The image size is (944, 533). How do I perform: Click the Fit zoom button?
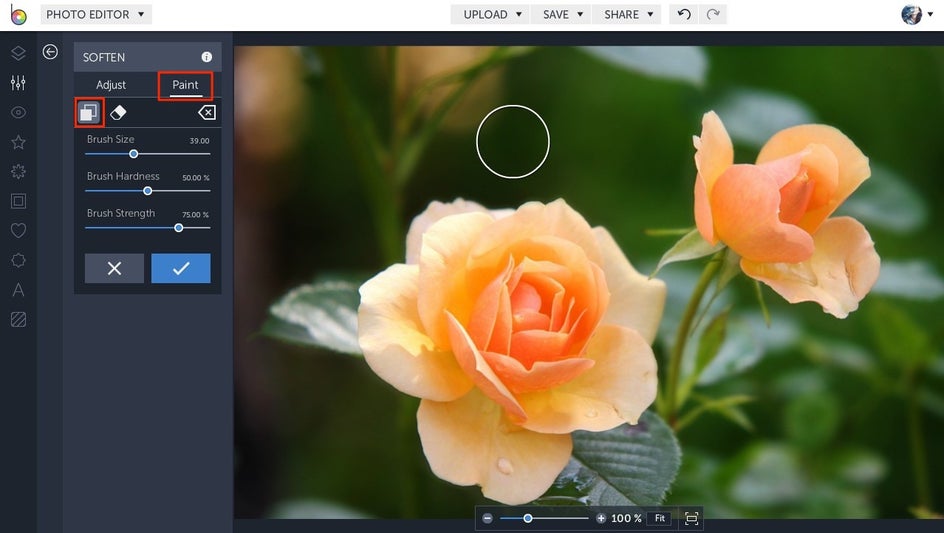click(660, 519)
